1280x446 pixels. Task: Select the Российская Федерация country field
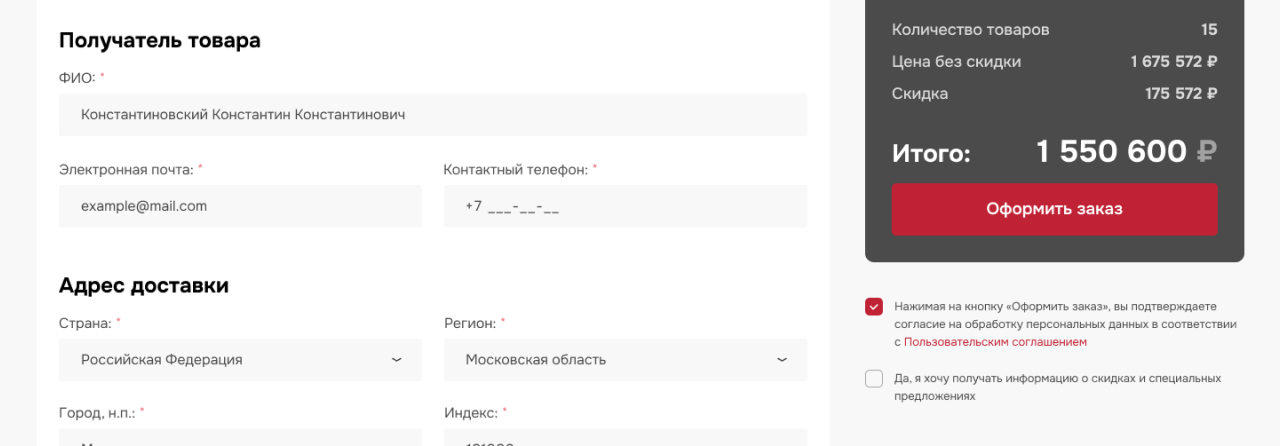tap(240, 360)
